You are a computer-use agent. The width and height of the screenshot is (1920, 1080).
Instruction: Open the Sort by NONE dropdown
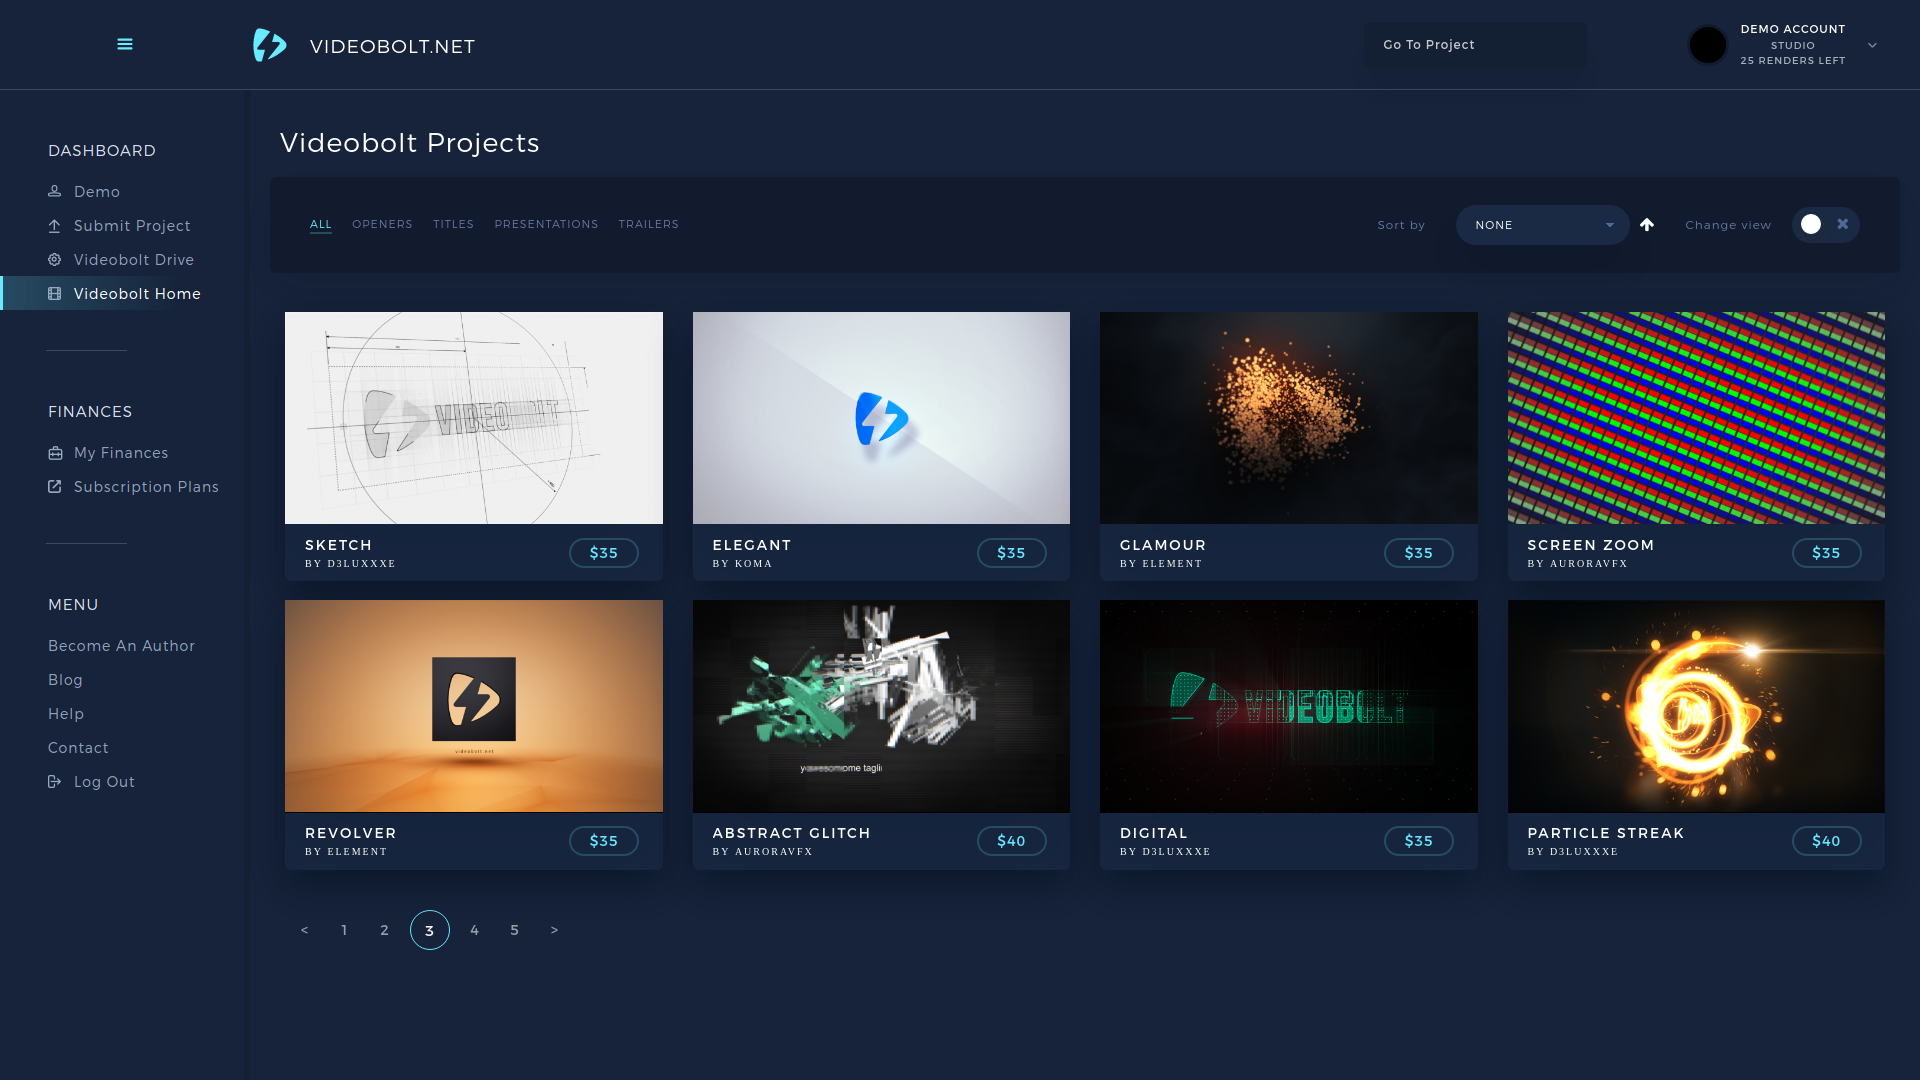pyautogui.click(x=1541, y=225)
